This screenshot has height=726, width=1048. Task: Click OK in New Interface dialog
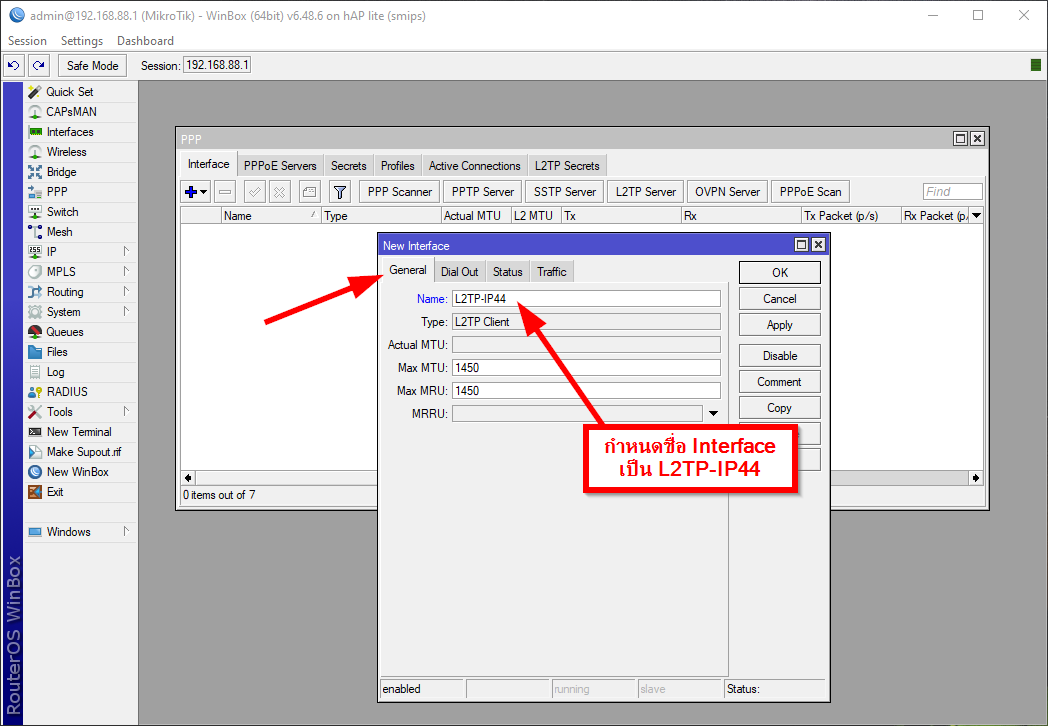[779, 273]
